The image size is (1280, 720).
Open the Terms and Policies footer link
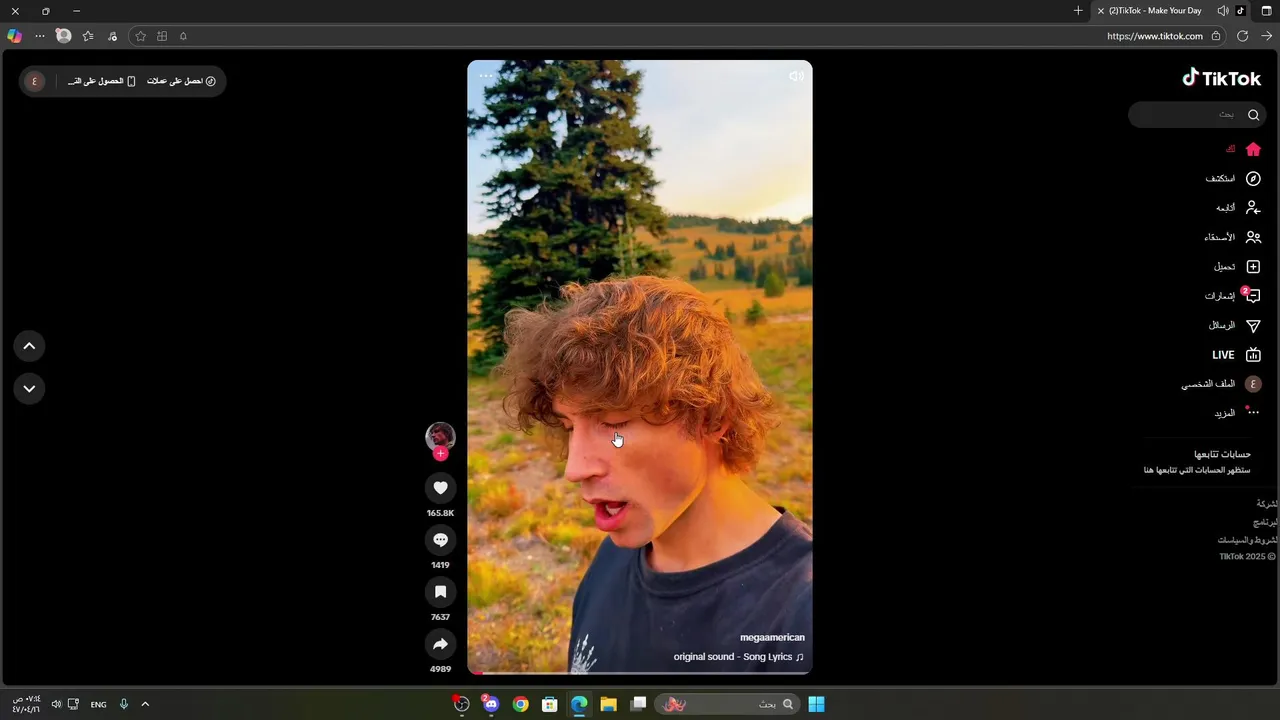1247,540
